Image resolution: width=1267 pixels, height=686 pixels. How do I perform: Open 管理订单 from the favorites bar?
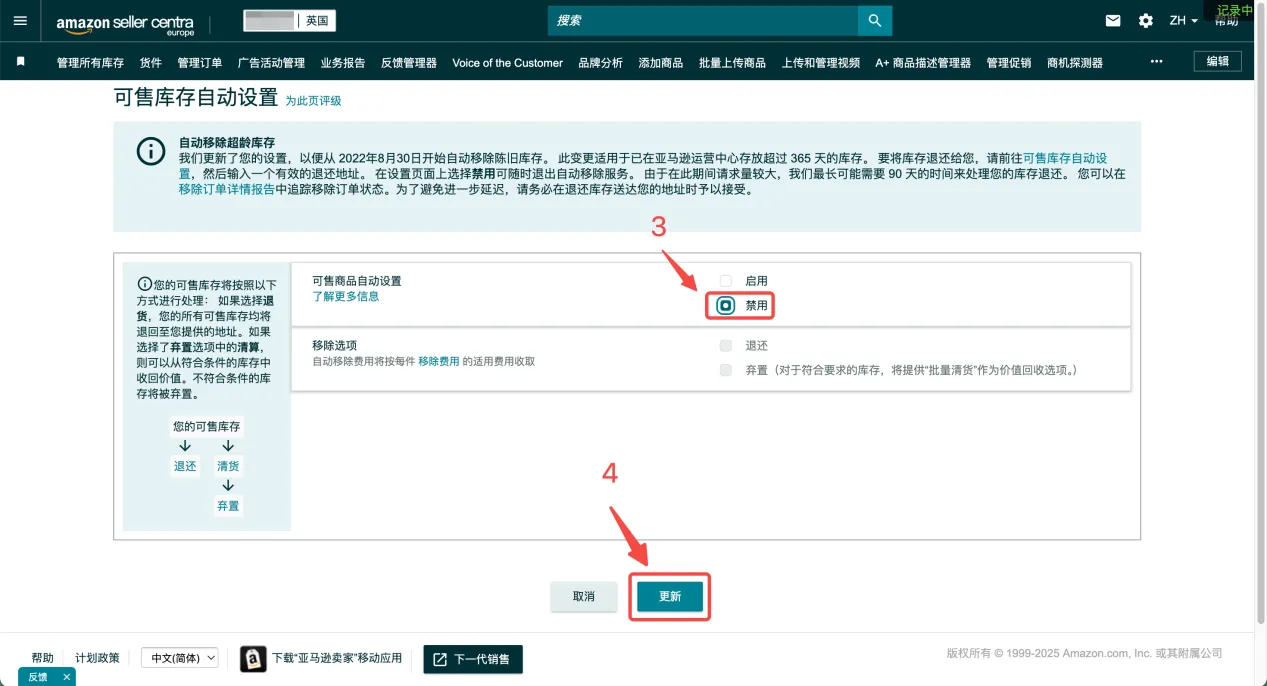click(x=200, y=62)
